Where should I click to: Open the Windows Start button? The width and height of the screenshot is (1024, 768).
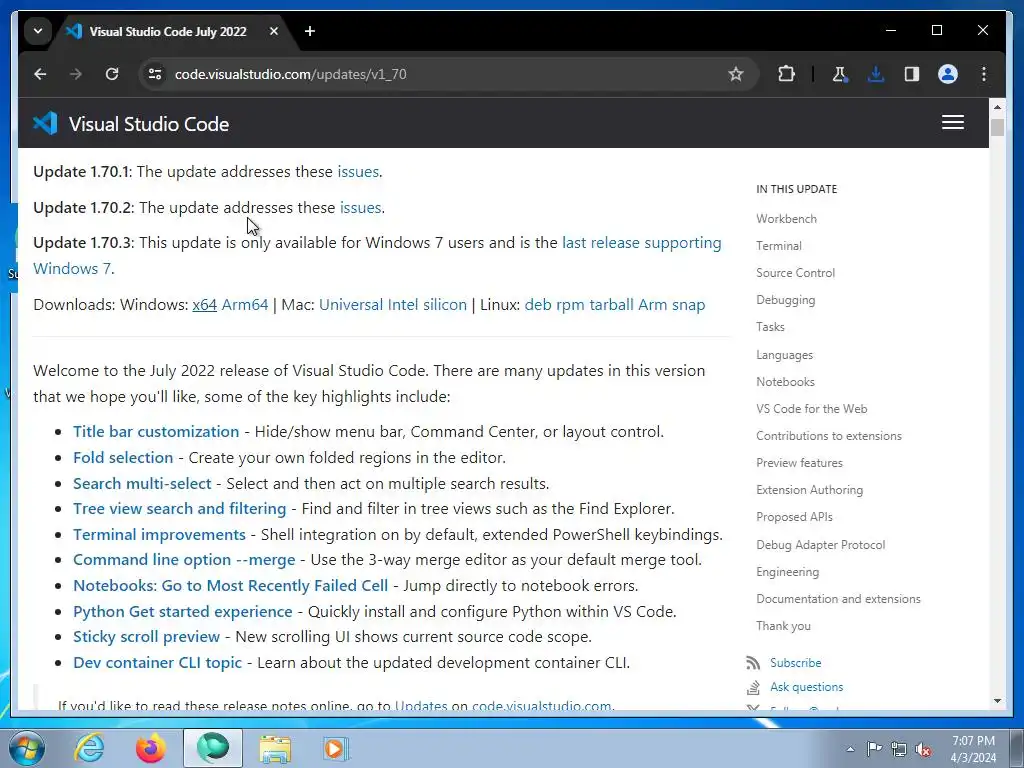pos(27,748)
